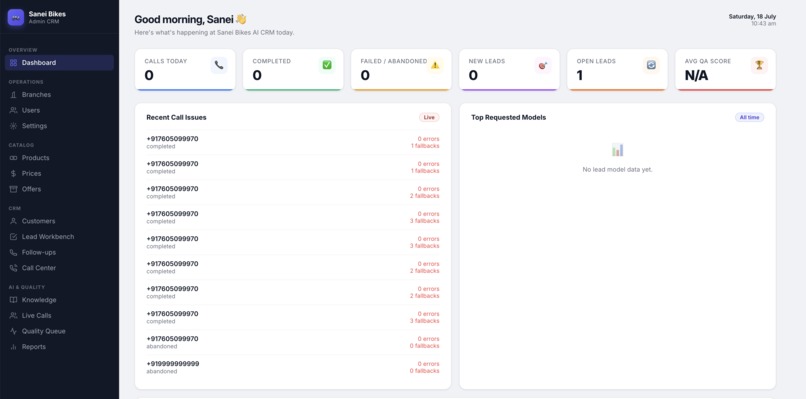Click "No lead model data yet." text
806x399 pixels.
pyautogui.click(x=617, y=169)
